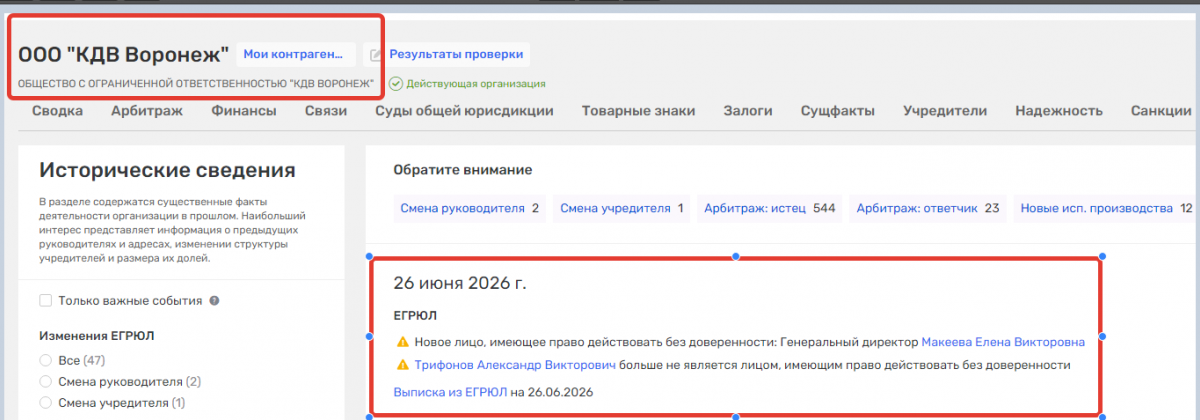
Task: Click warning icon beside Трифонов entry
Action: click(403, 365)
